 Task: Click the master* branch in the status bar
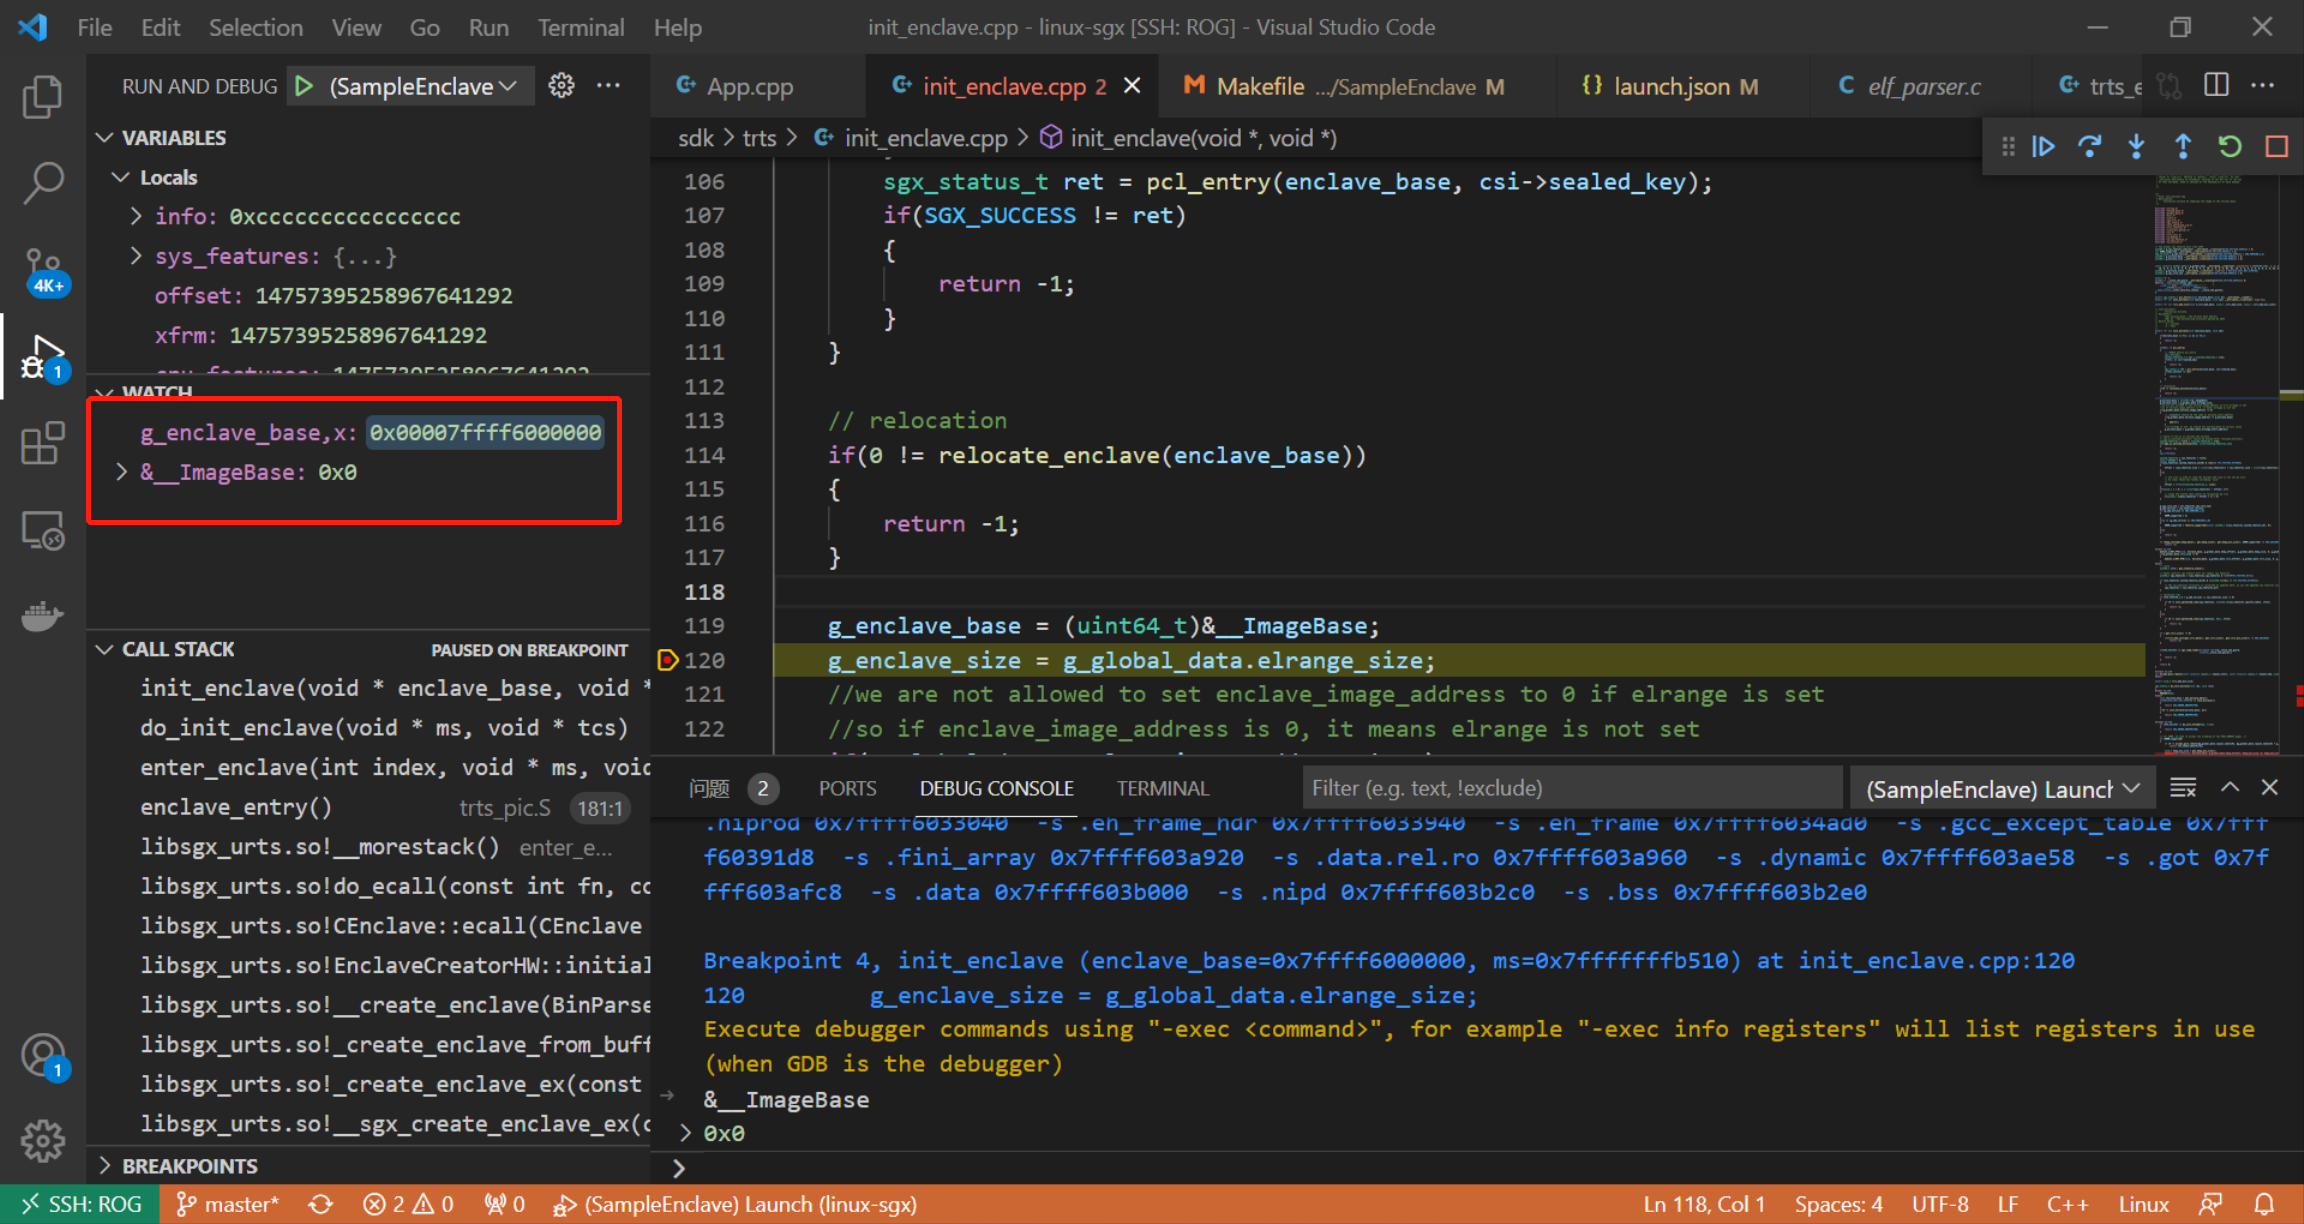(228, 1204)
